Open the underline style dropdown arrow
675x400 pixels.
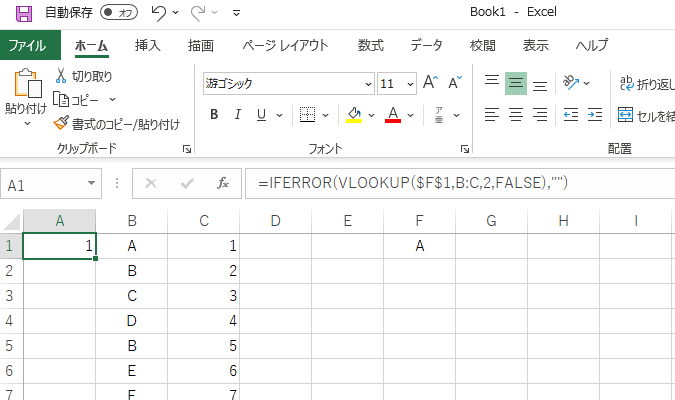coord(279,115)
